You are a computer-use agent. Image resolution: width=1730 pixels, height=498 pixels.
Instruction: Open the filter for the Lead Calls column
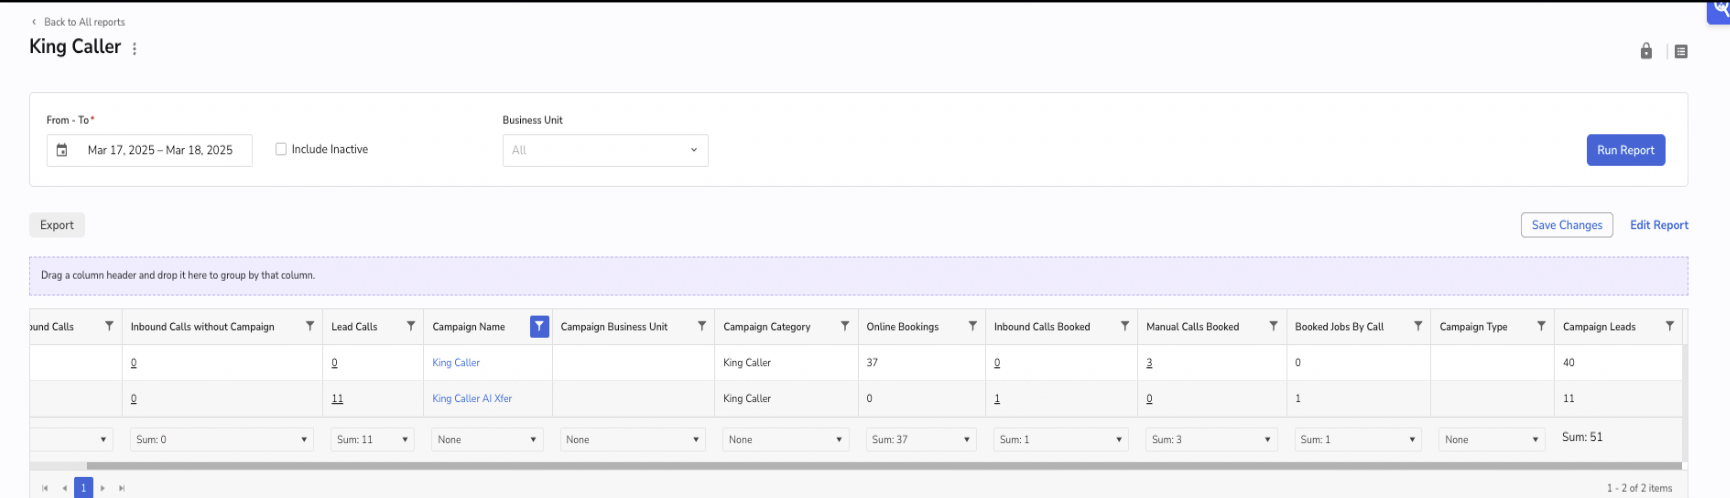click(x=411, y=326)
